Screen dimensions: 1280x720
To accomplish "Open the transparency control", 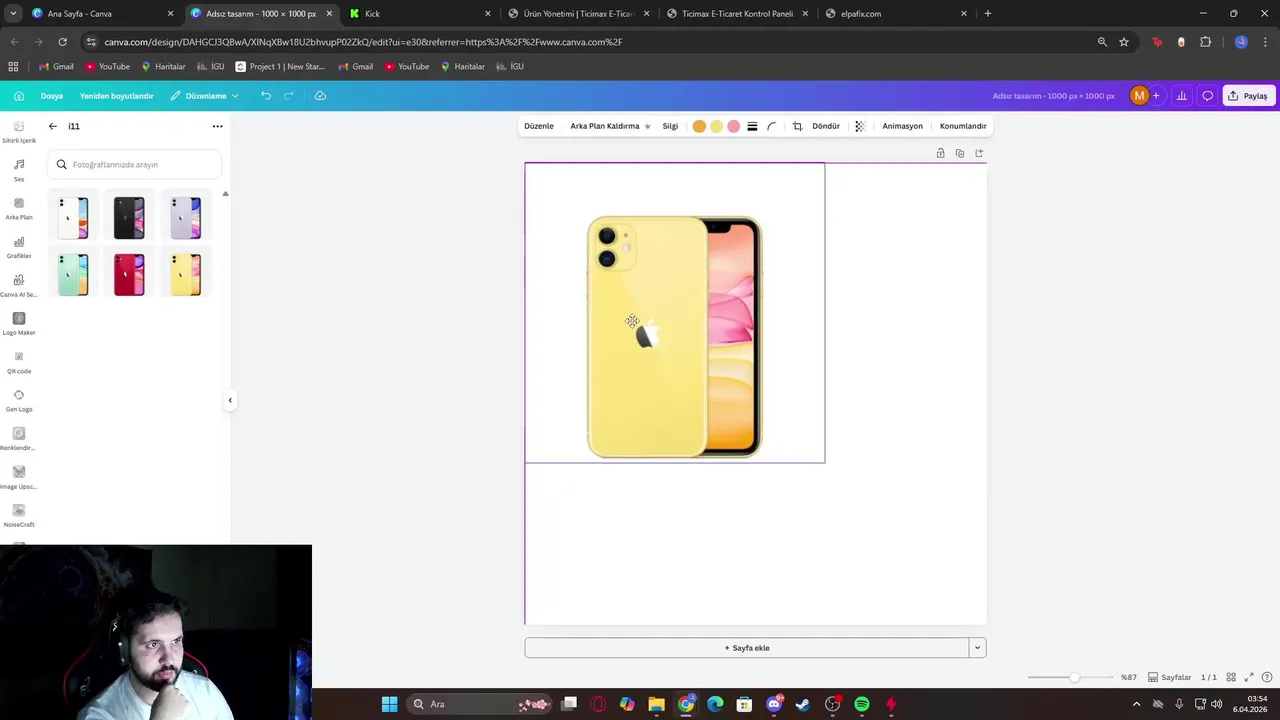I will tap(860, 126).
